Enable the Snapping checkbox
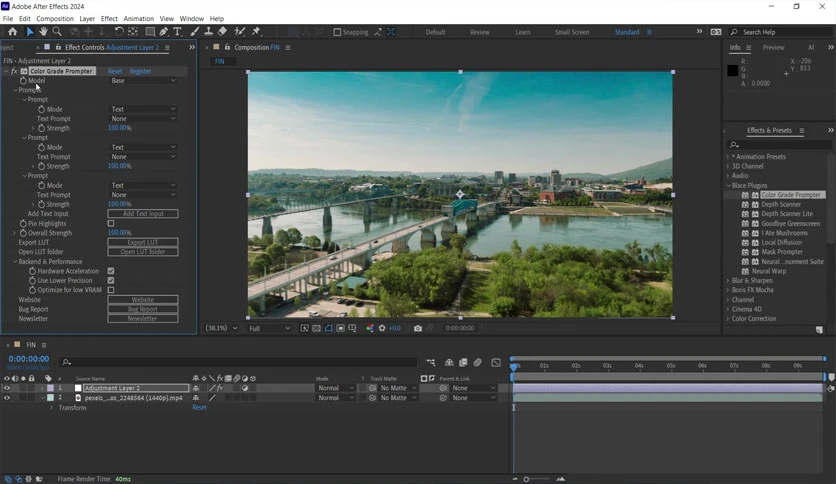836x484 pixels. coord(337,32)
